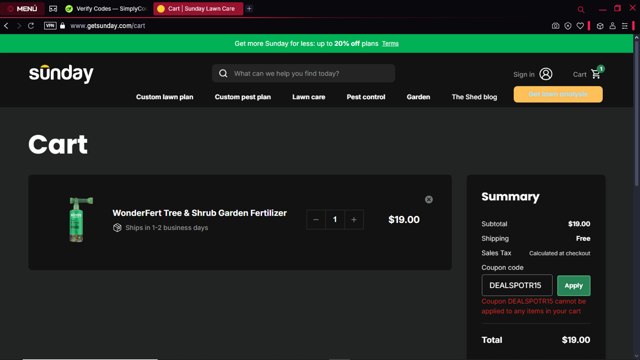Click 'Calculated at checkout' text
Viewport: 640px width, 360px height.
pos(560,253)
